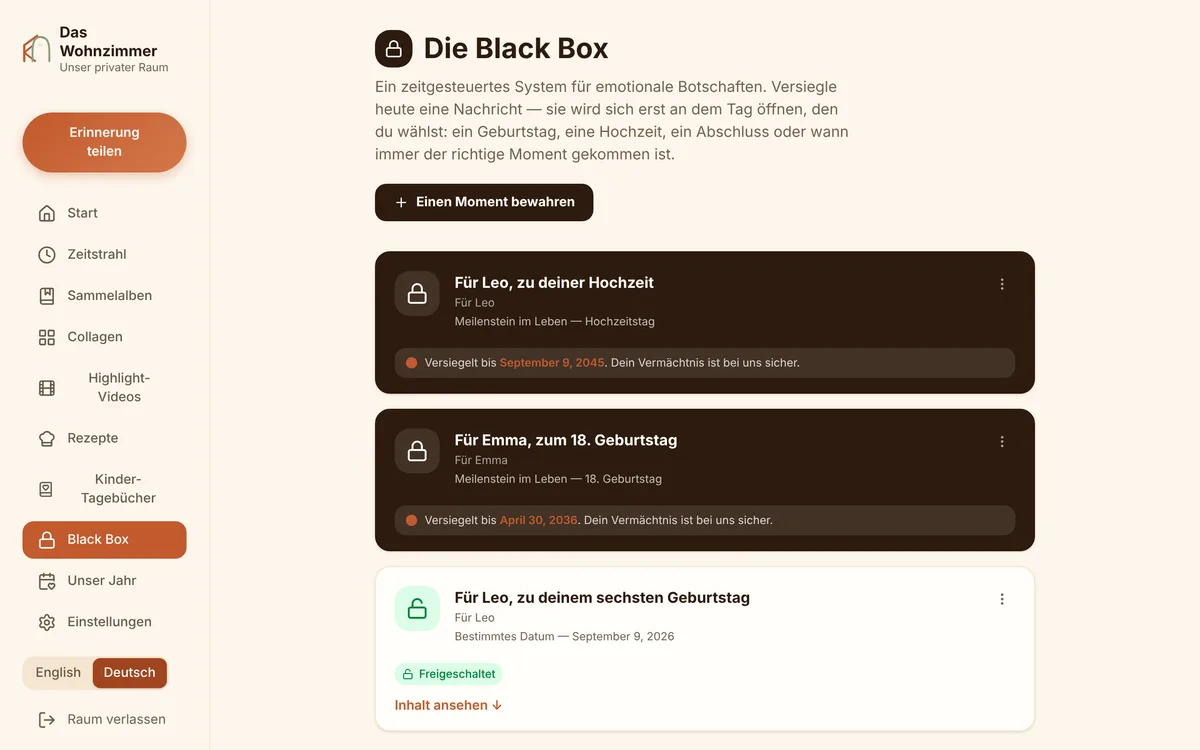Click Einen Moment bewahren button

pos(484,202)
